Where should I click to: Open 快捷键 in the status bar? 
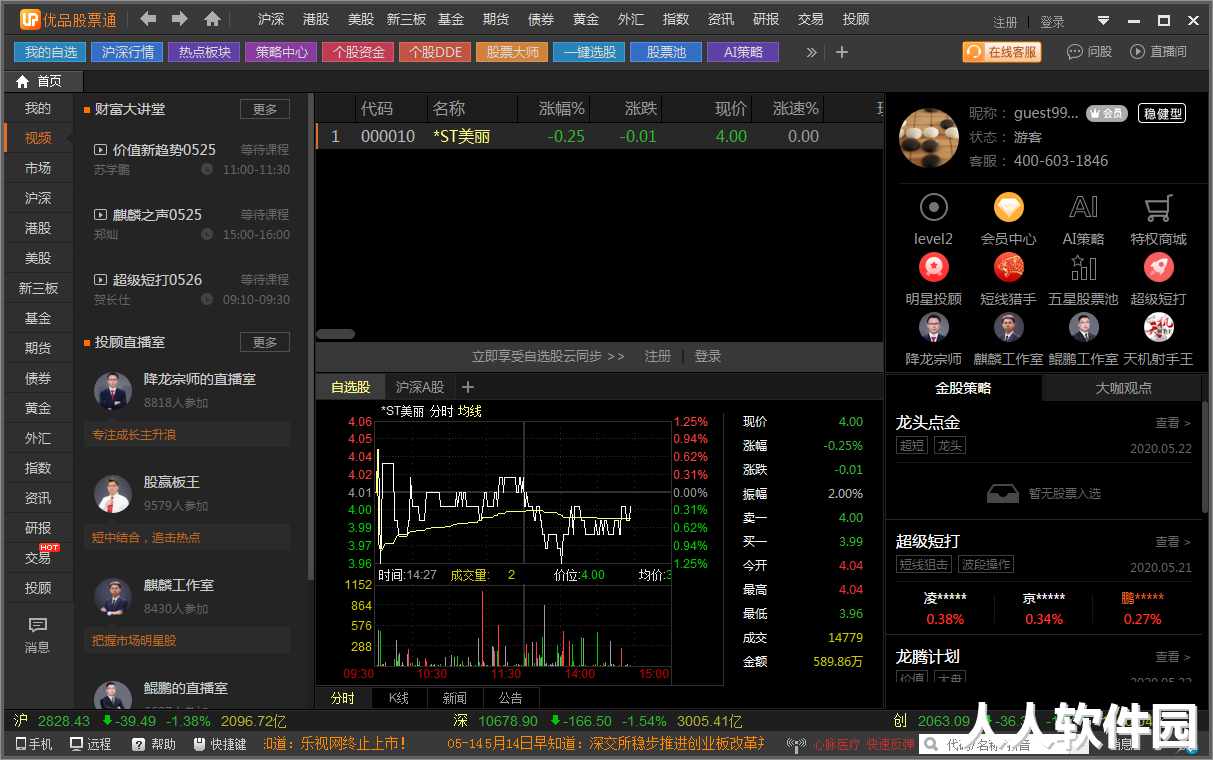point(220,744)
